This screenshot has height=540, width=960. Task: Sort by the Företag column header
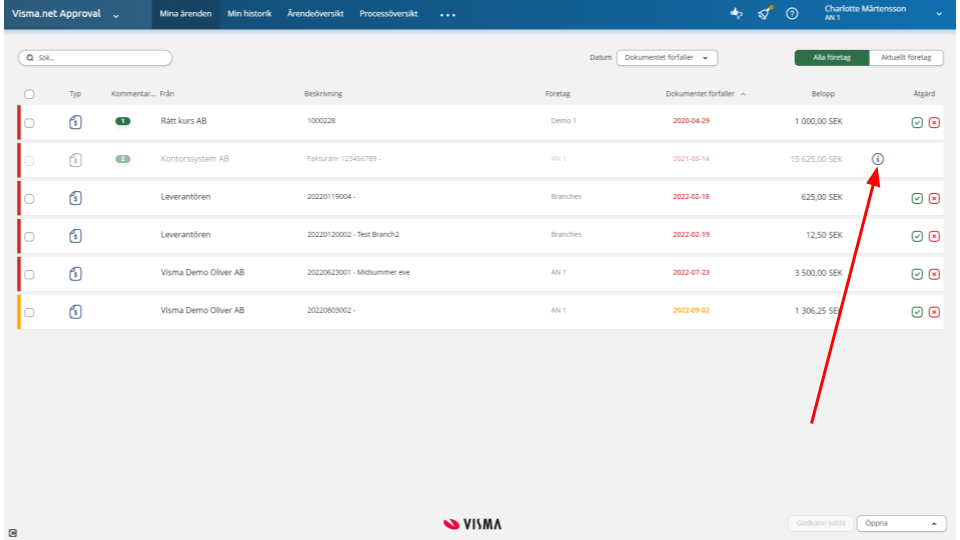click(x=557, y=94)
